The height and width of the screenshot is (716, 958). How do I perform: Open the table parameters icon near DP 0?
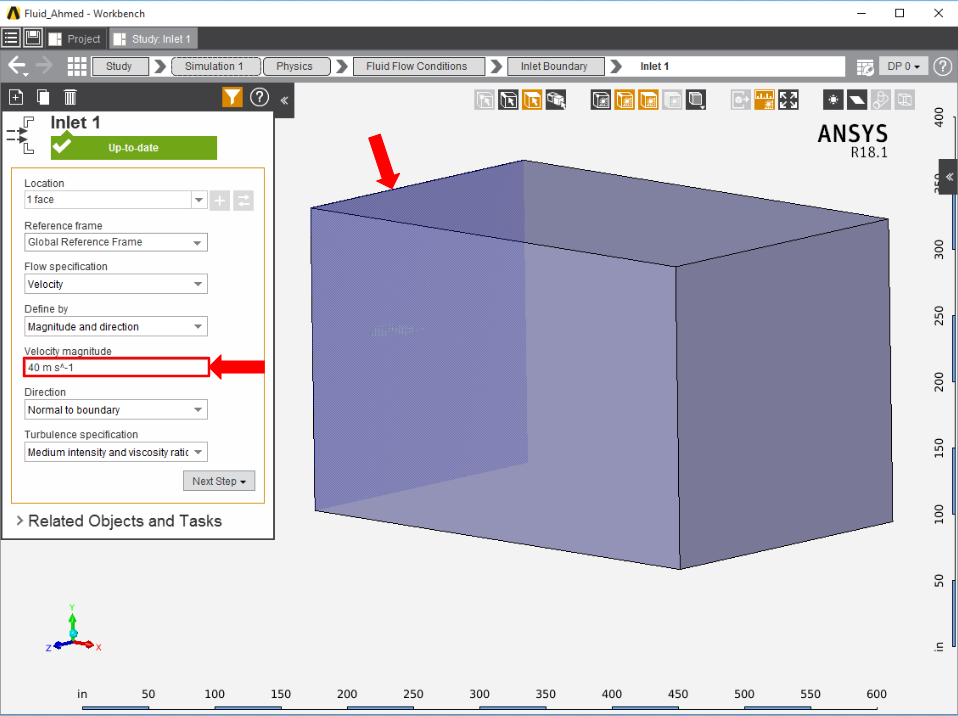point(865,67)
